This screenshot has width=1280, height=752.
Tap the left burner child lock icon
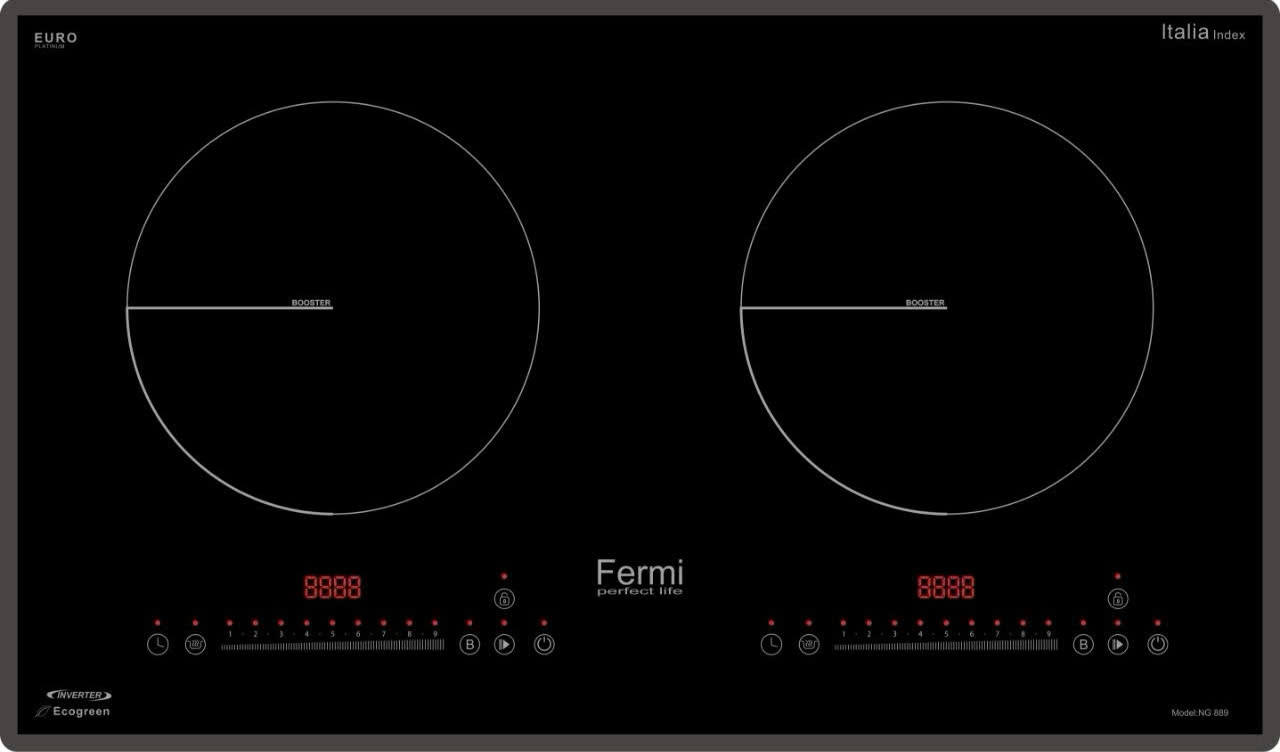[x=505, y=599]
